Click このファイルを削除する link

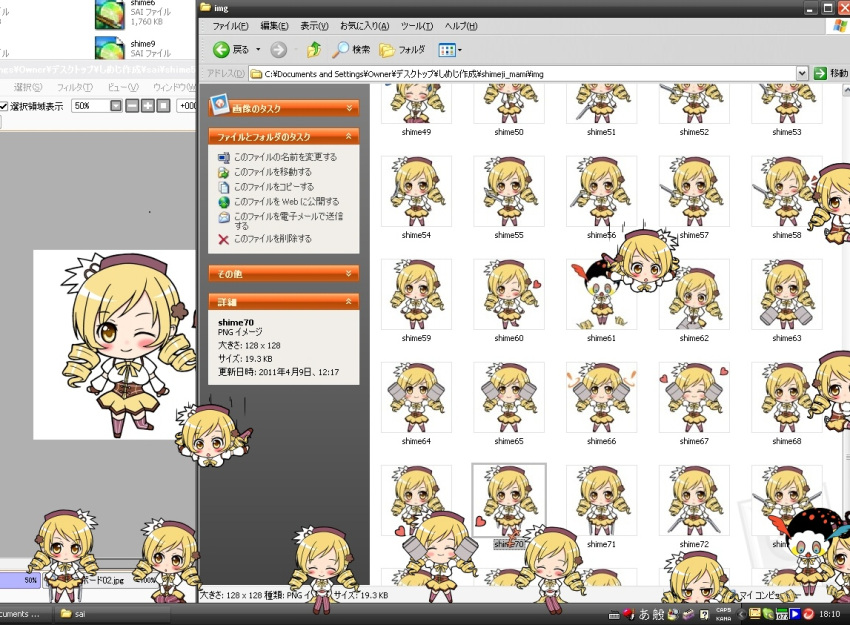pyautogui.click(x=273, y=239)
